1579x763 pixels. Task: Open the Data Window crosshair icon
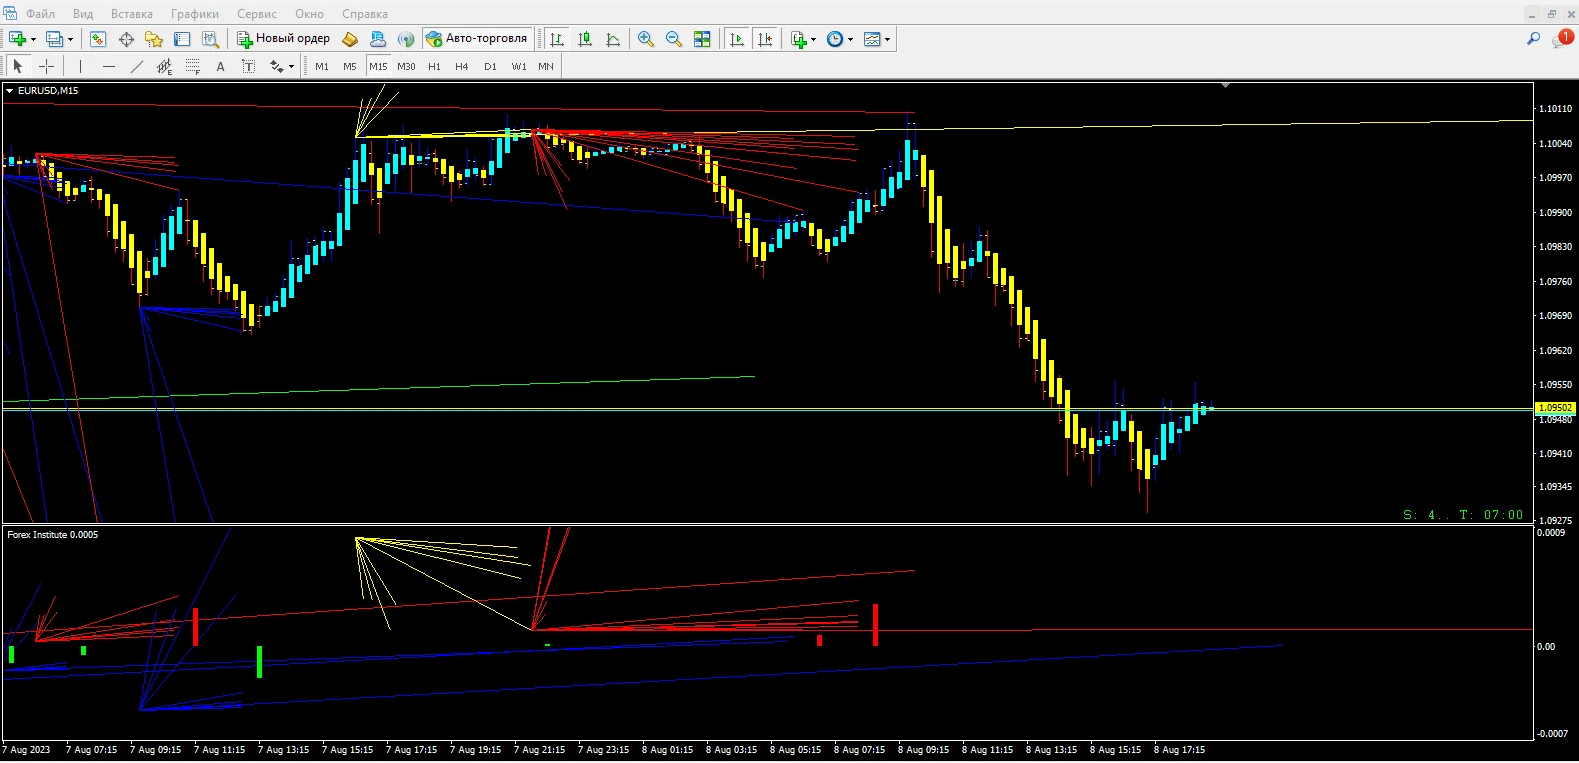point(126,39)
